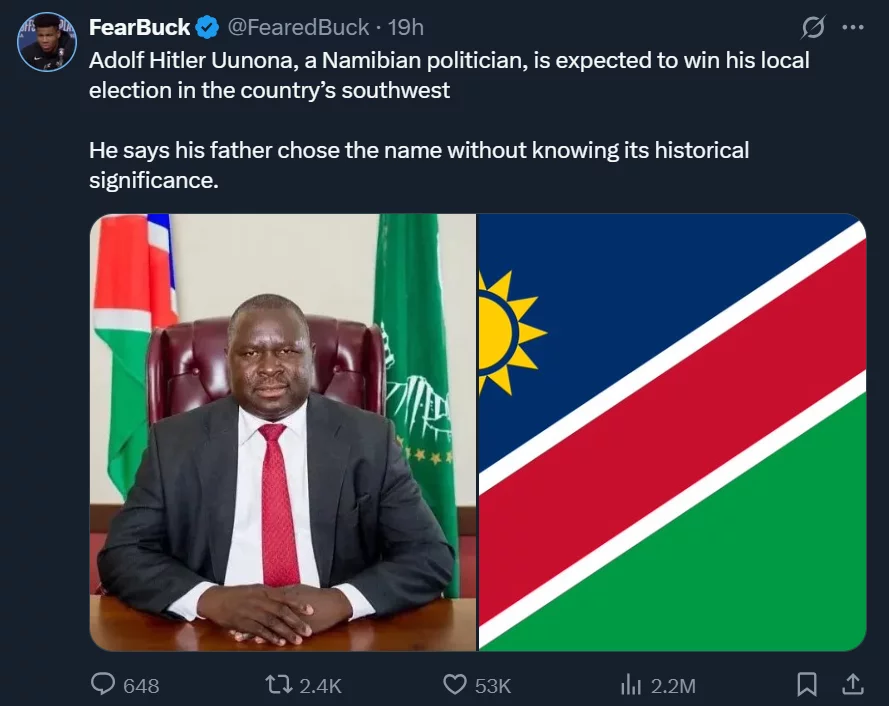Open the FearBuck profile avatar
The width and height of the screenshot is (889, 706).
(47, 42)
